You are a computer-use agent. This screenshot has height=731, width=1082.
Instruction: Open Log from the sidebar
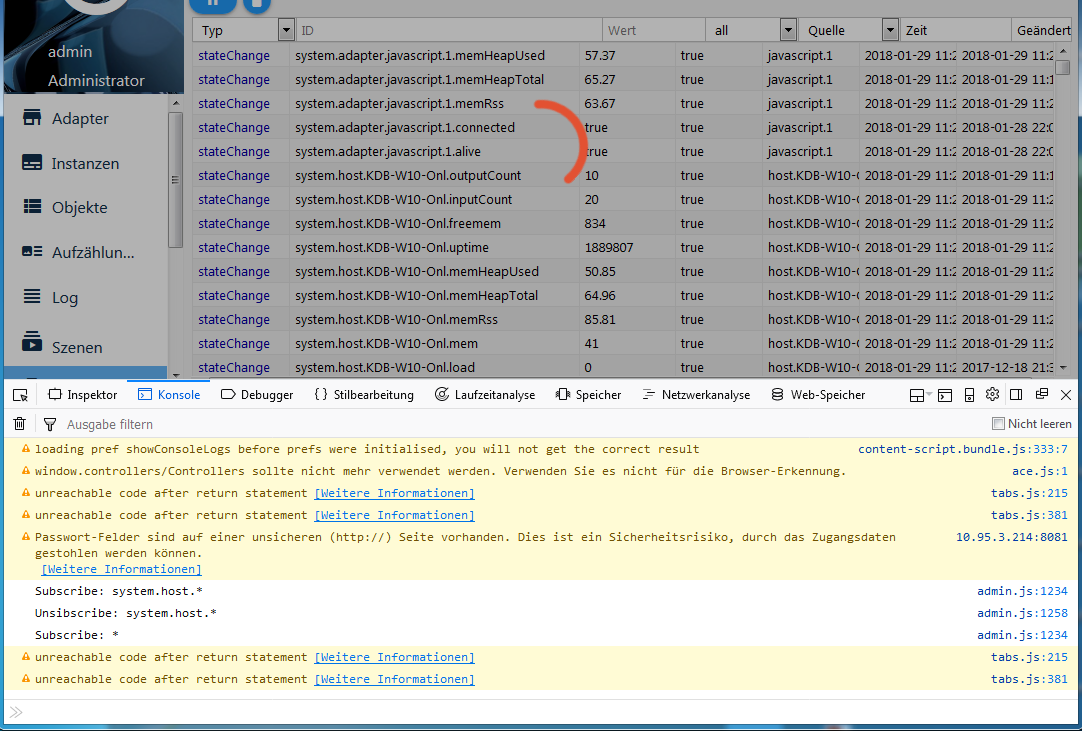point(65,297)
